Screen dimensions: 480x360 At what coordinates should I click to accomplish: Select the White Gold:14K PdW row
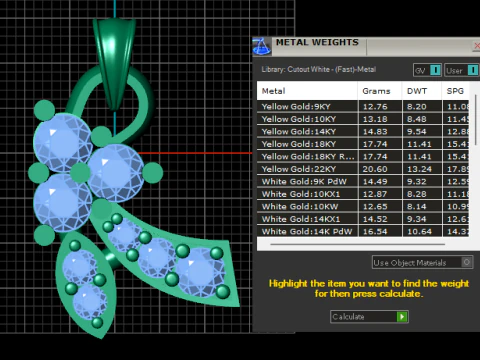click(x=363, y=231)
